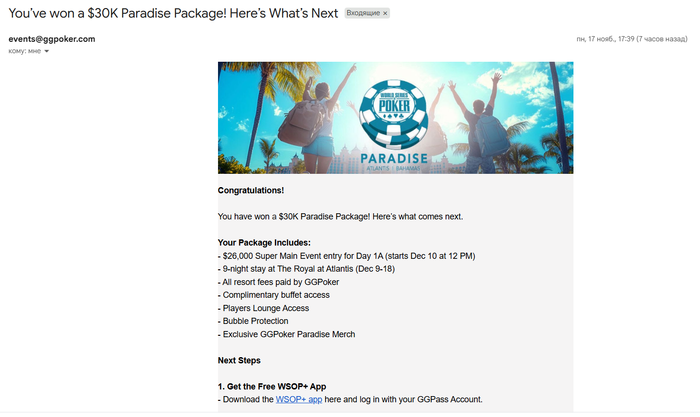This screenshot has height=417, width=700.
Task: Click the email timestamp 17 нояб., 17:39
Action: click(x=632, y=39)
